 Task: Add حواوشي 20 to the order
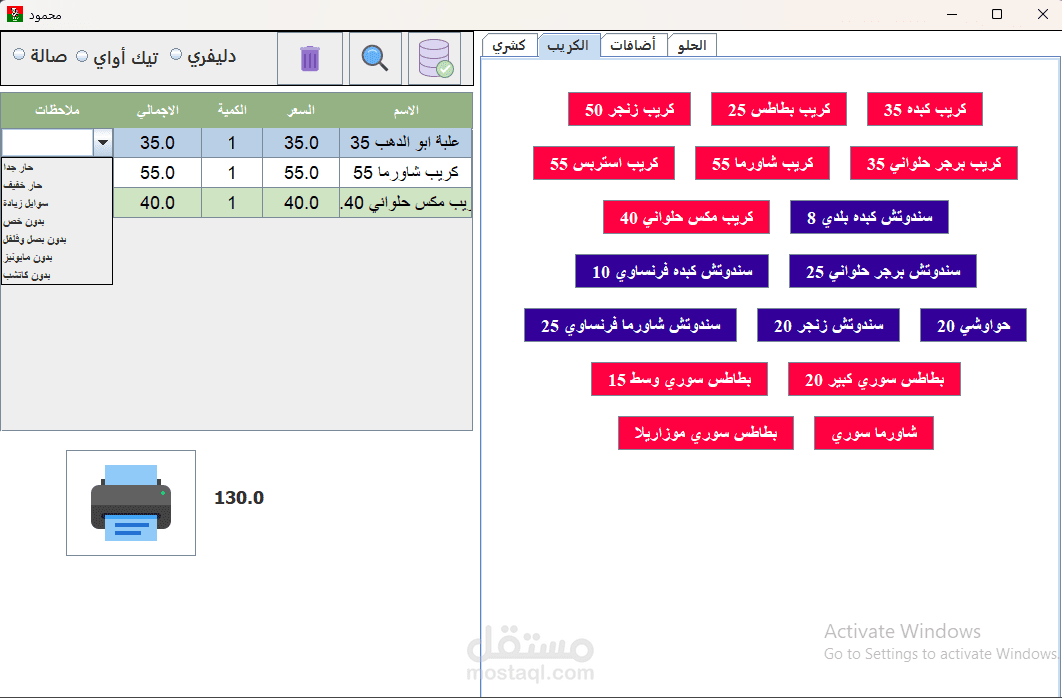click(x=973, y=326)
